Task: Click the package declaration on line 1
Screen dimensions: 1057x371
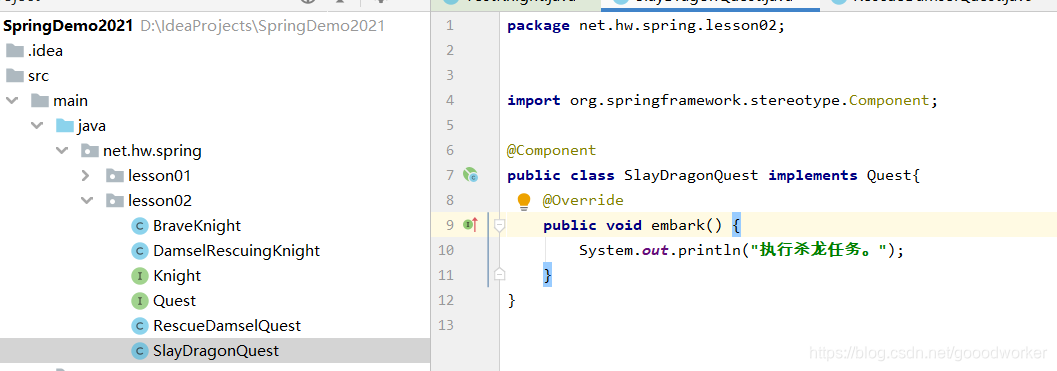Action: pos(646,26)
